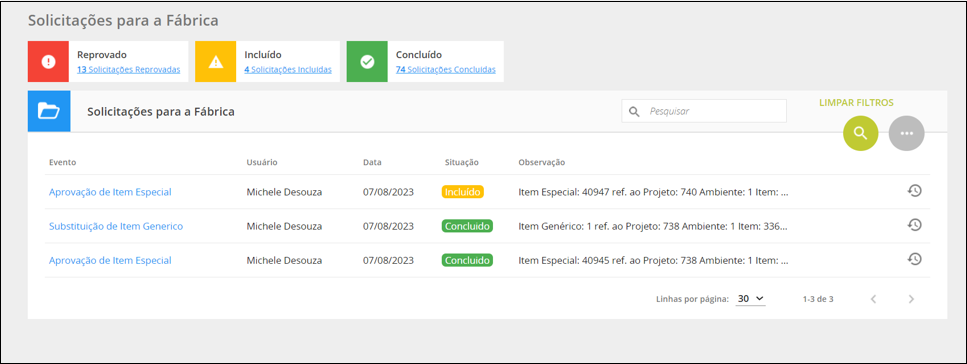Go to next page arrow

(911, 299)
